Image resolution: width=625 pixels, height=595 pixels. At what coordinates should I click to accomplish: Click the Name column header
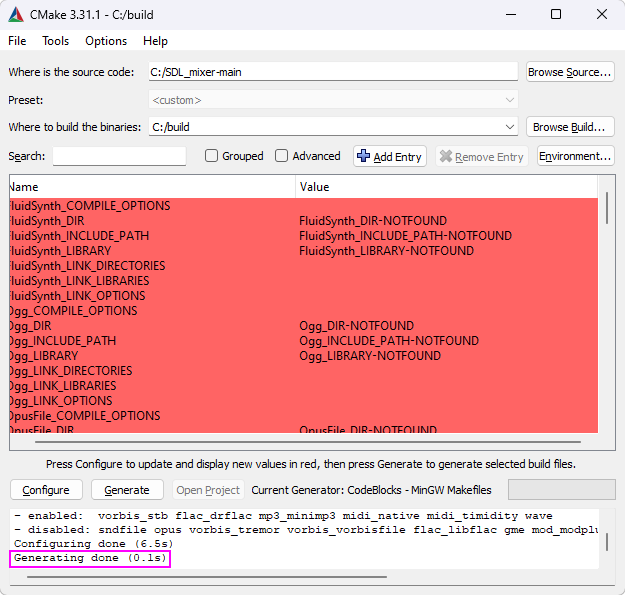(x=152, y=187)
